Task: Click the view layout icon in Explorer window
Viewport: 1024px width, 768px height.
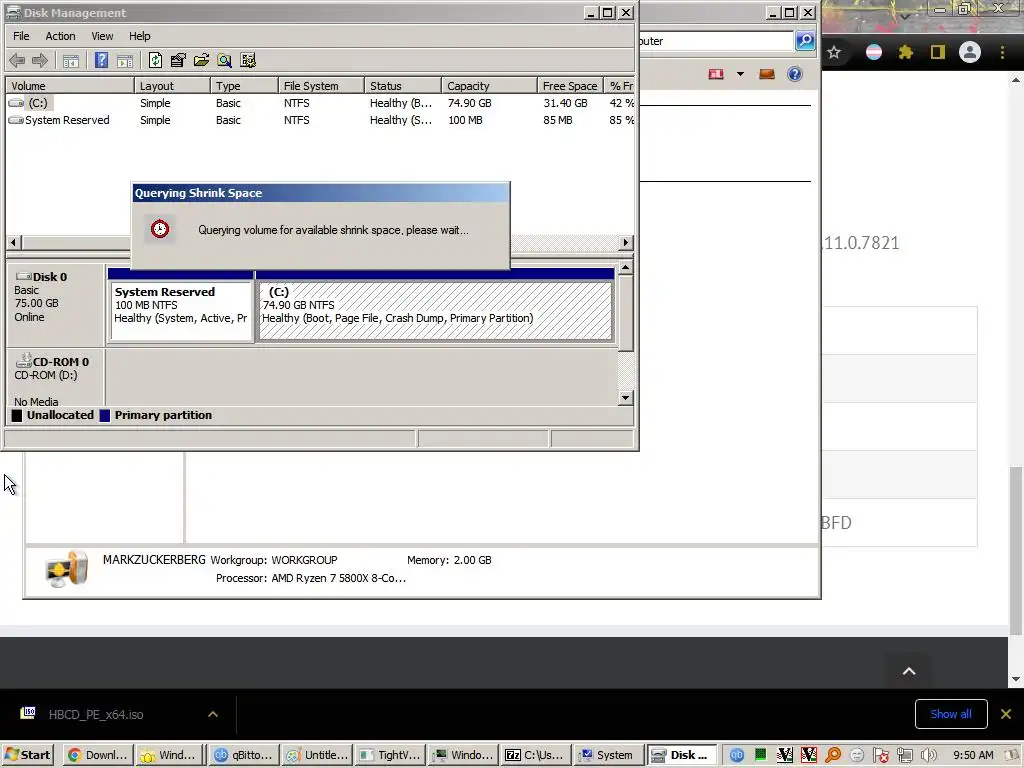Action: tap(716, 74)
